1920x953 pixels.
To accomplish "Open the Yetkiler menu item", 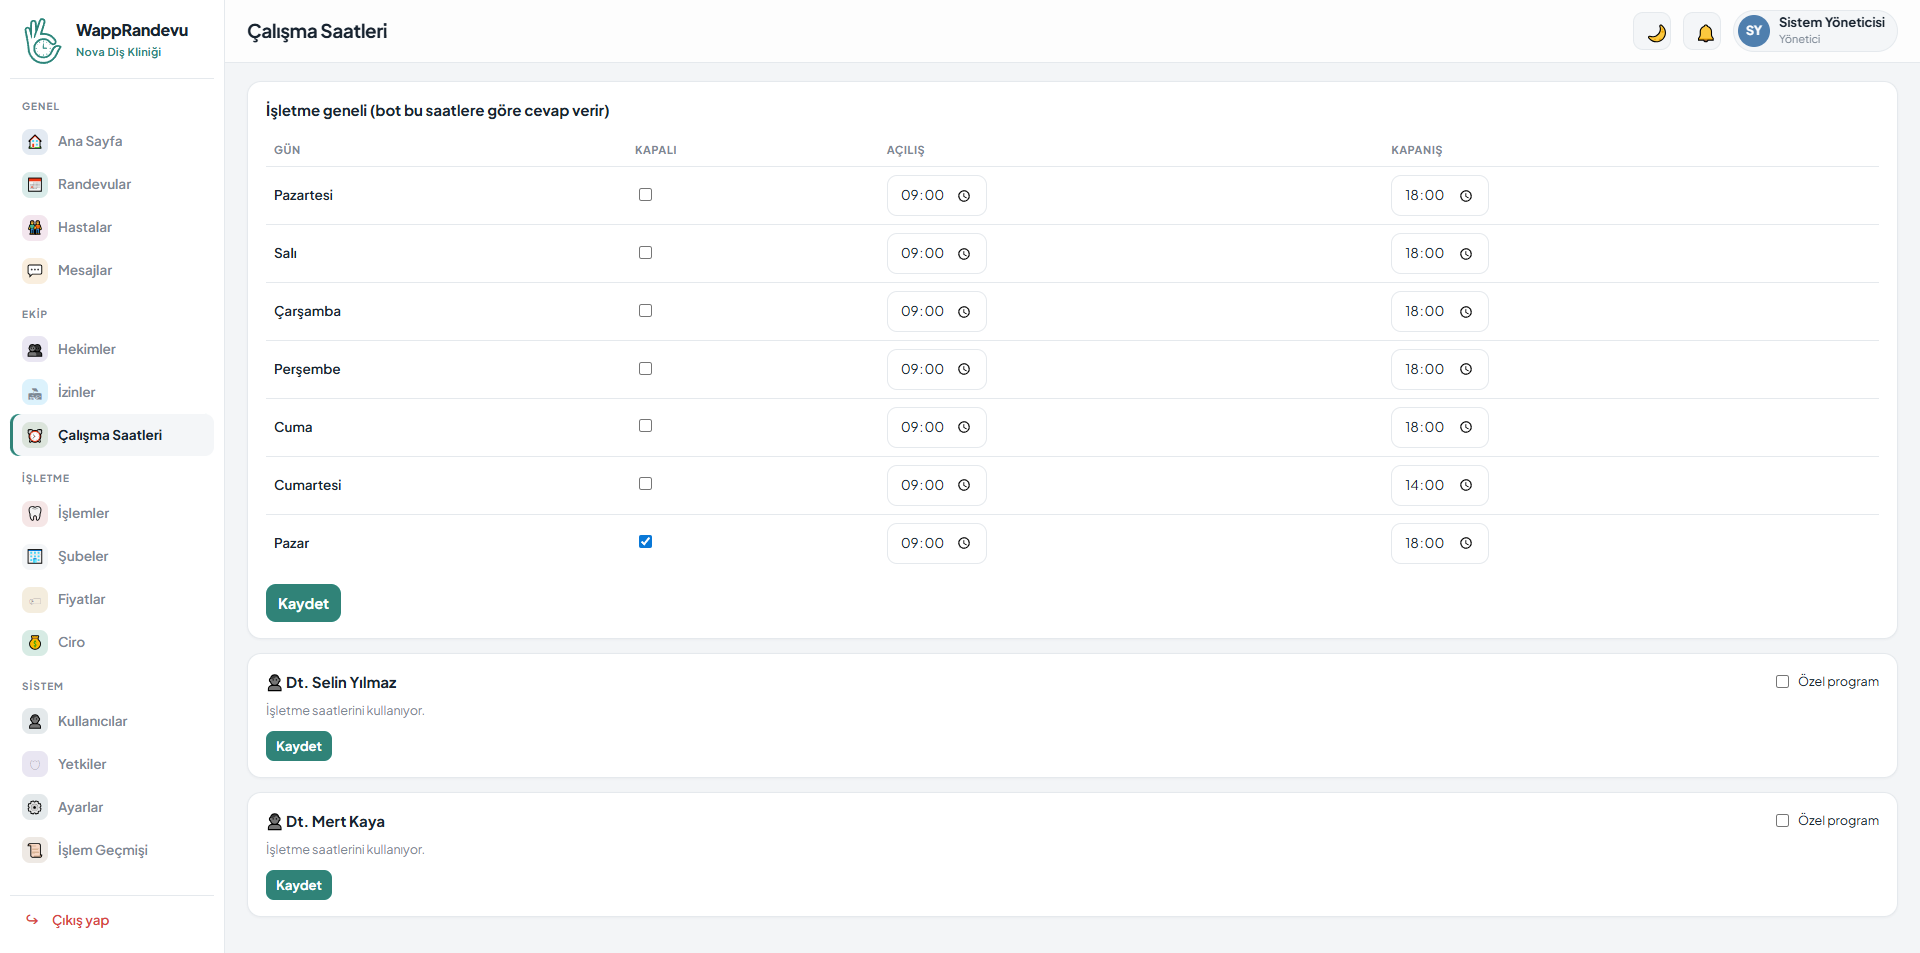I will click(112, 764).
